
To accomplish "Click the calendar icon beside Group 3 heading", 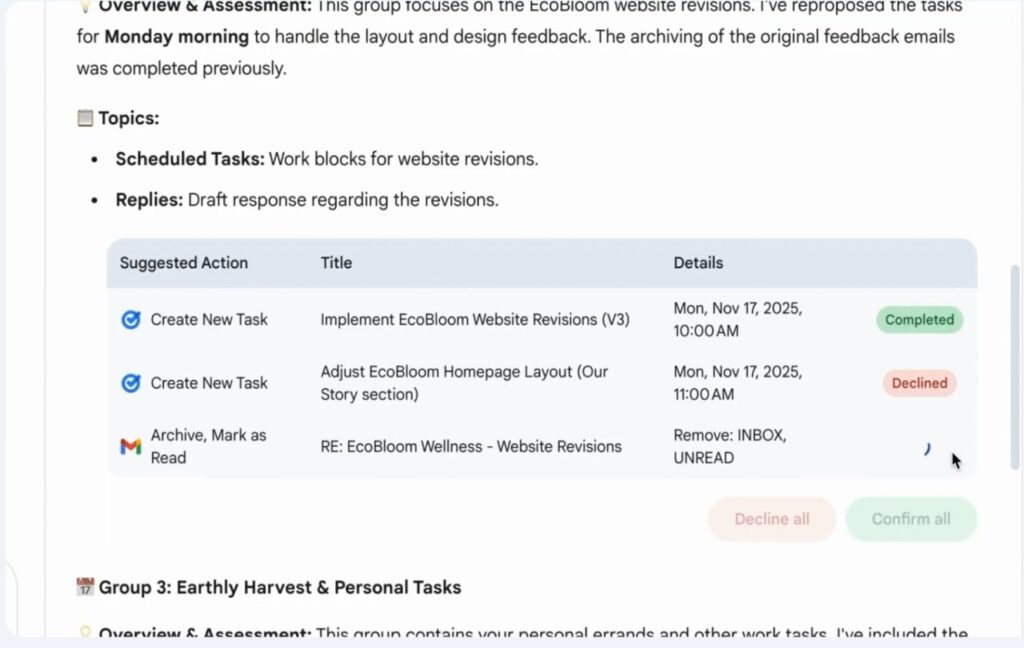I will pyautogui.click(x=85, y=587).
